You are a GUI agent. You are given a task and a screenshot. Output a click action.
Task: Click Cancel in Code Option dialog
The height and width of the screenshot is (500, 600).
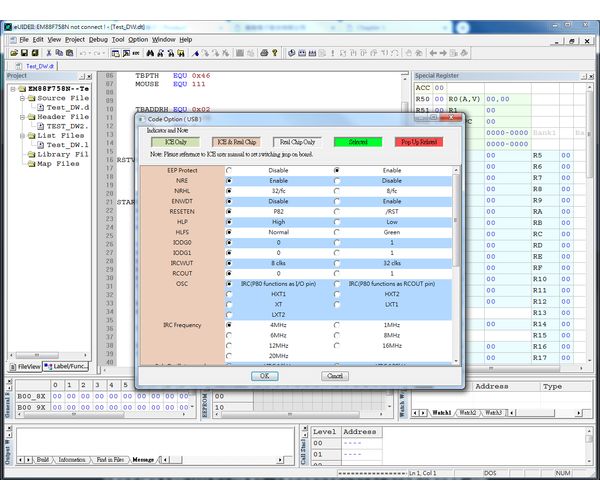[x=335, y=376]
